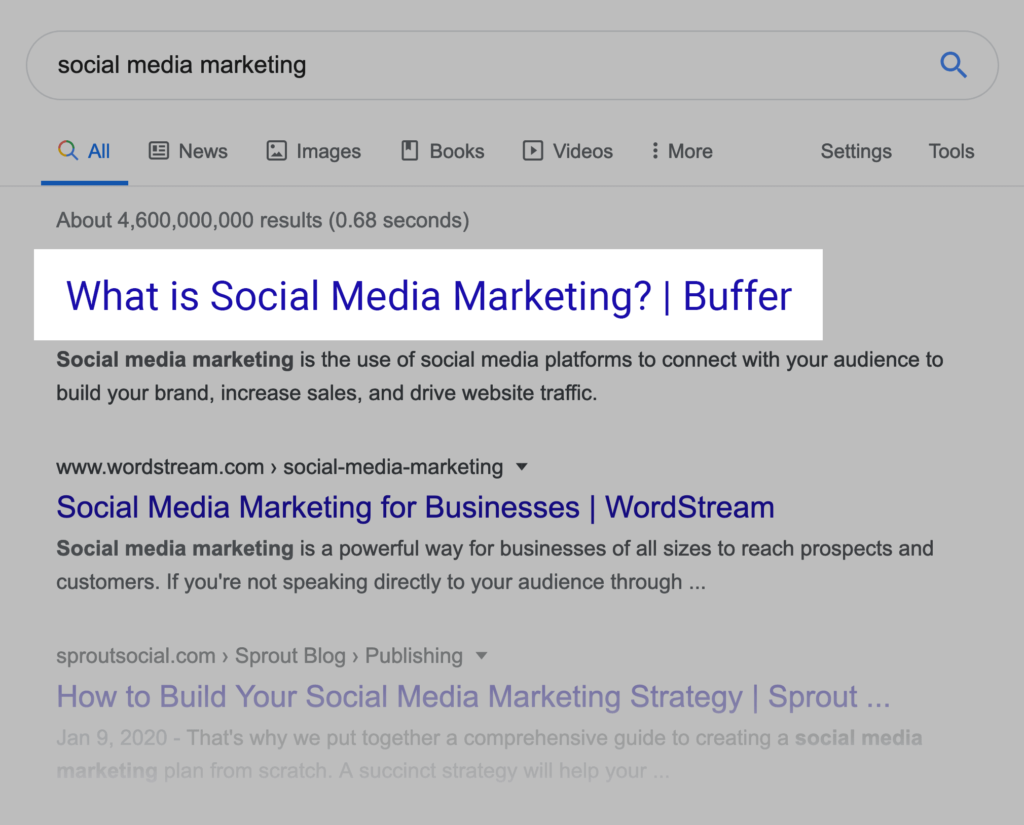1024x825 pixels.
Task: Open the search Tools options
Action: pyautogui.click(x=951, y=152)
